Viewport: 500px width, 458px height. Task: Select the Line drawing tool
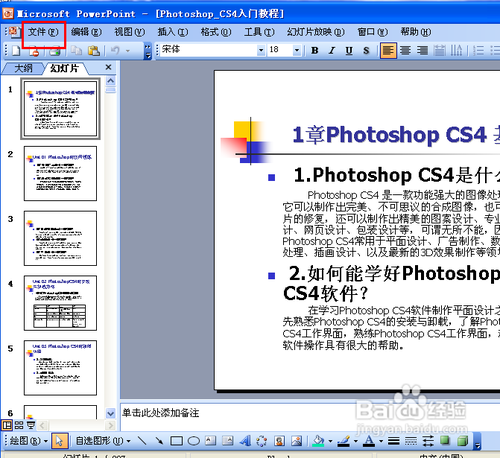[x=142, y=441]
